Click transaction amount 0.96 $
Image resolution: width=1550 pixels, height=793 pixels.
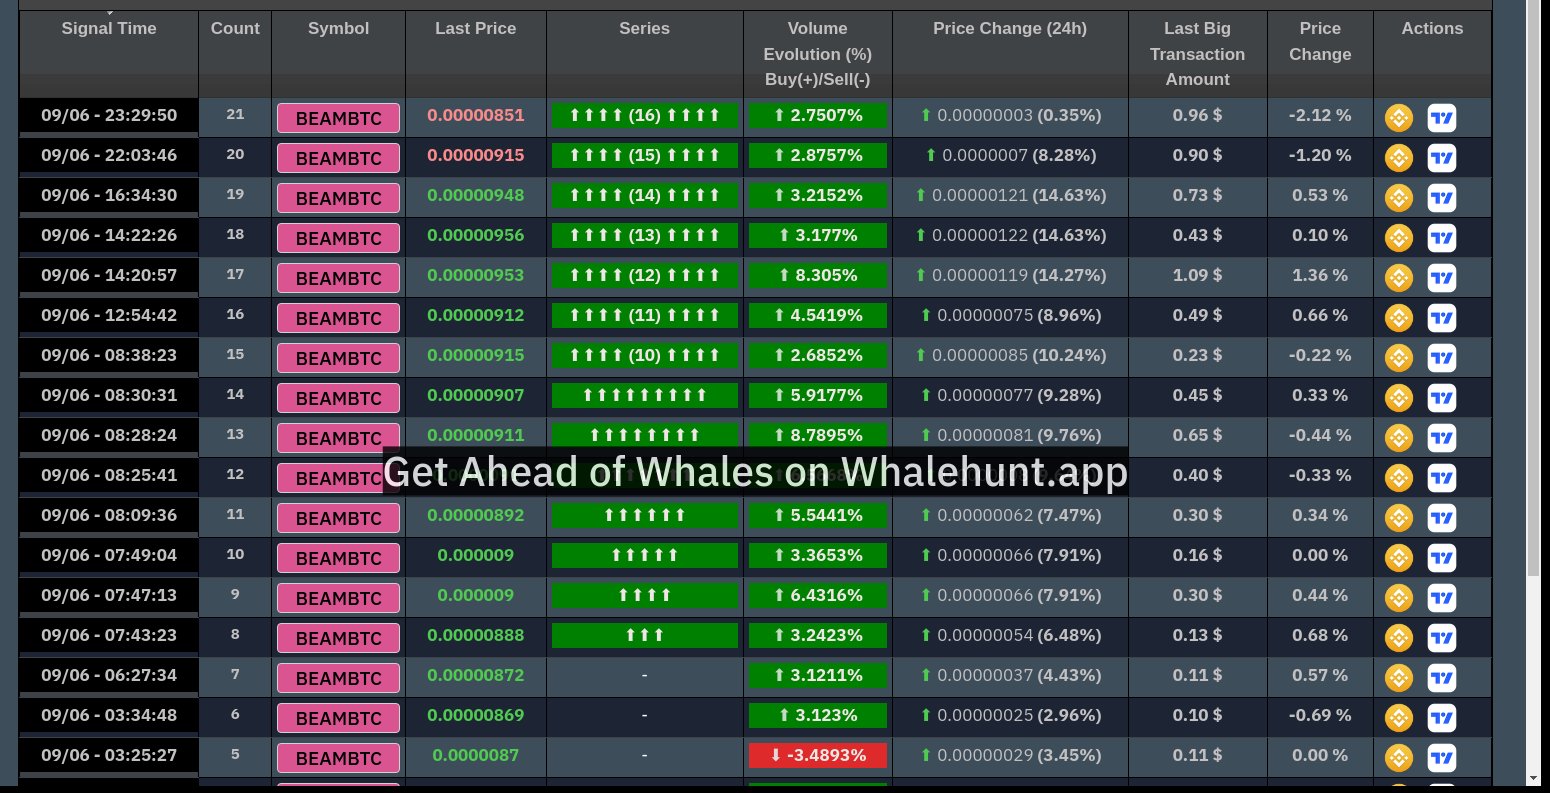coord(1197,115)
